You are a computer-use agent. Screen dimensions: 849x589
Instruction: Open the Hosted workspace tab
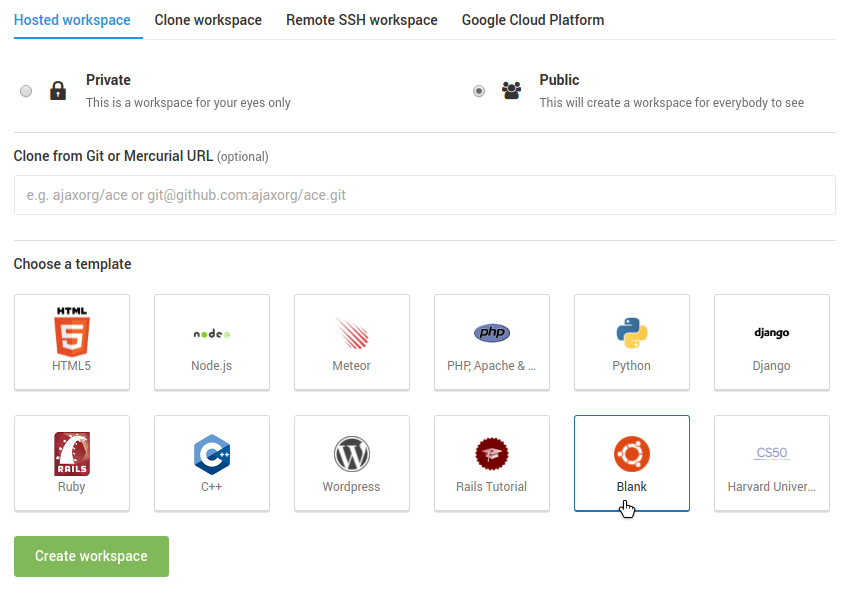pyautogui.click(x=72, y=20)
